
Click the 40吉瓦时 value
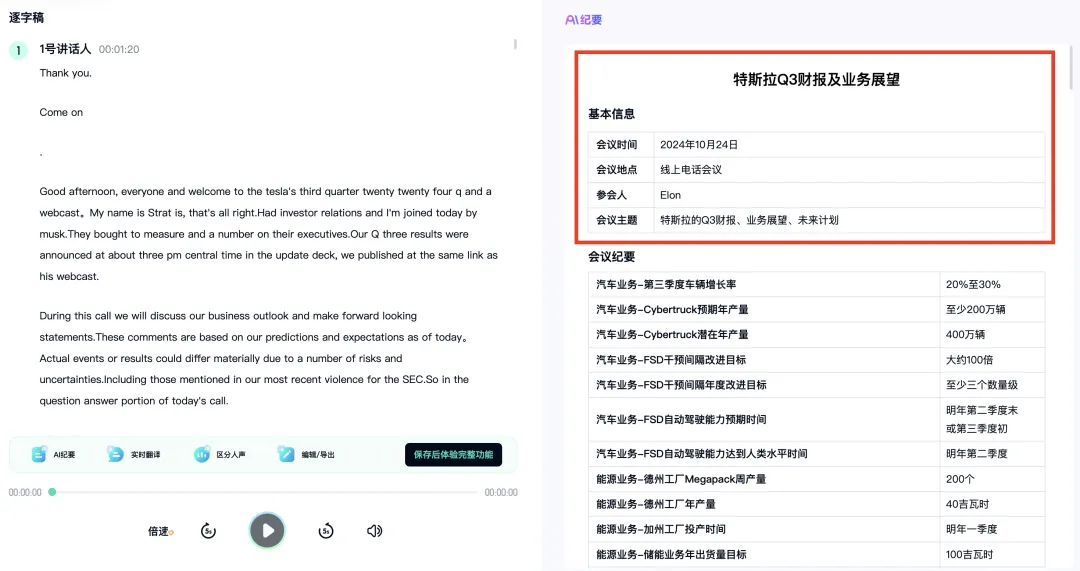click(x=967, y=504)
